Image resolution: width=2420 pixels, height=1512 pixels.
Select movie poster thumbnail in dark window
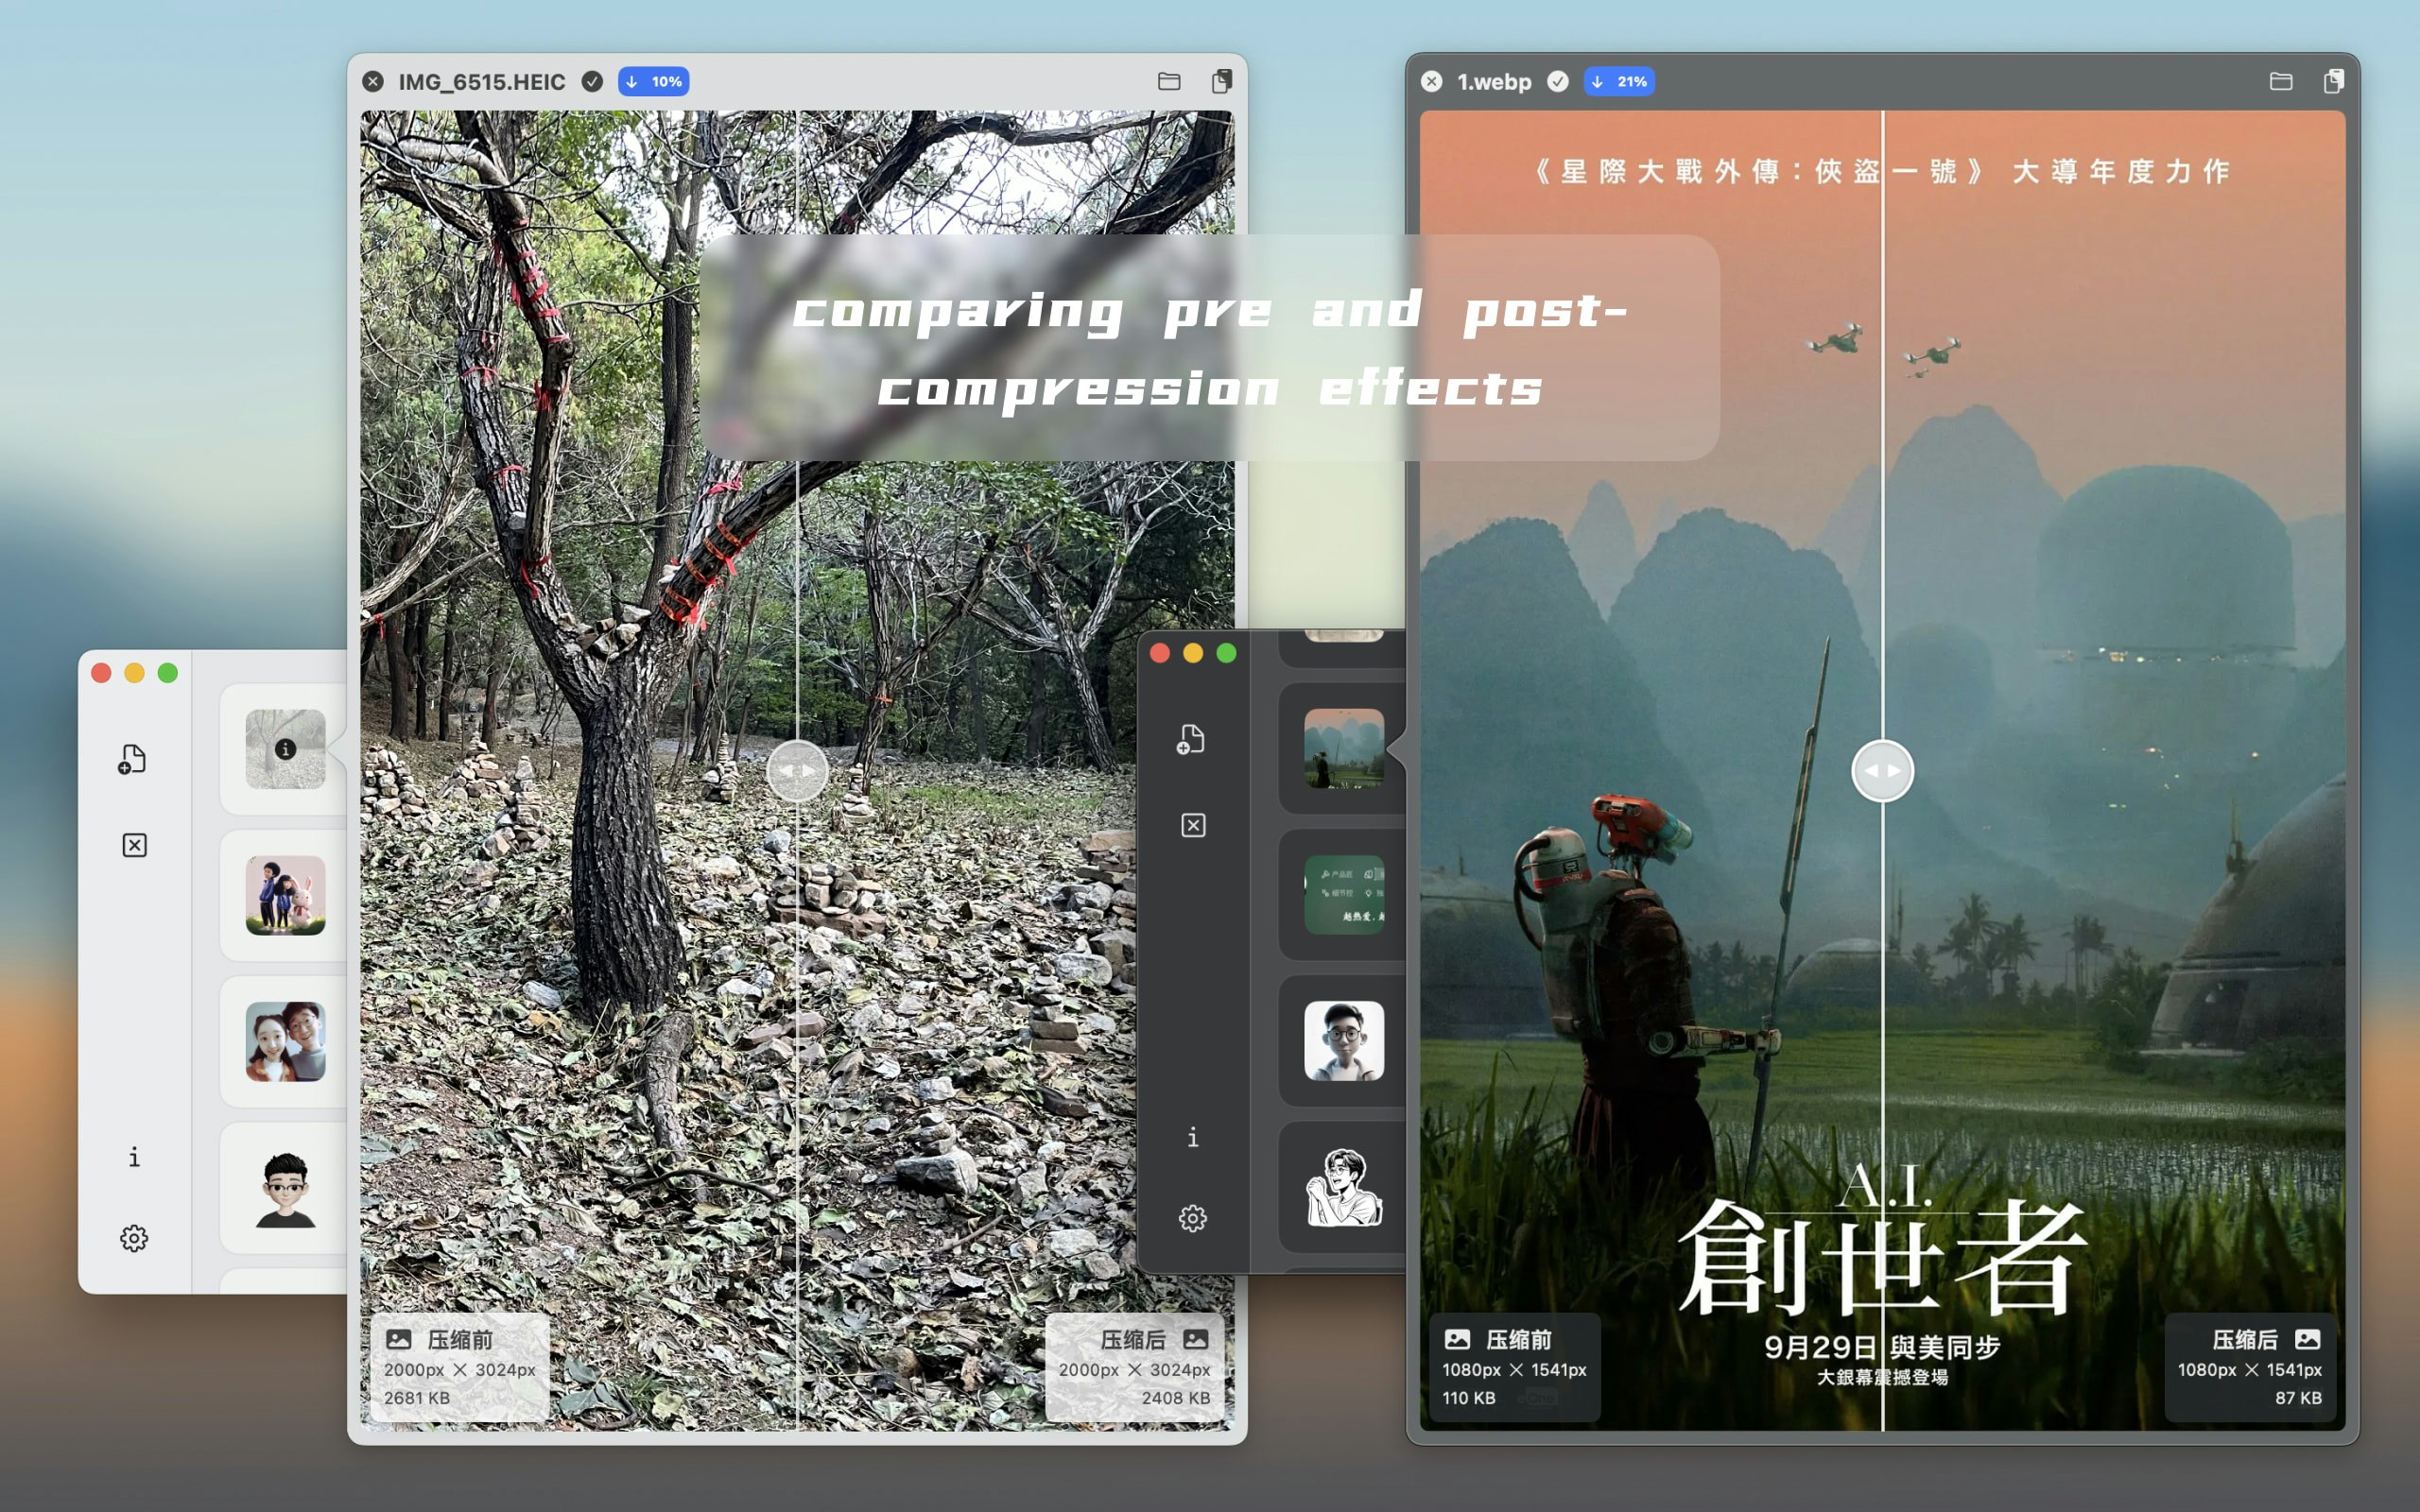[1344, 748]
